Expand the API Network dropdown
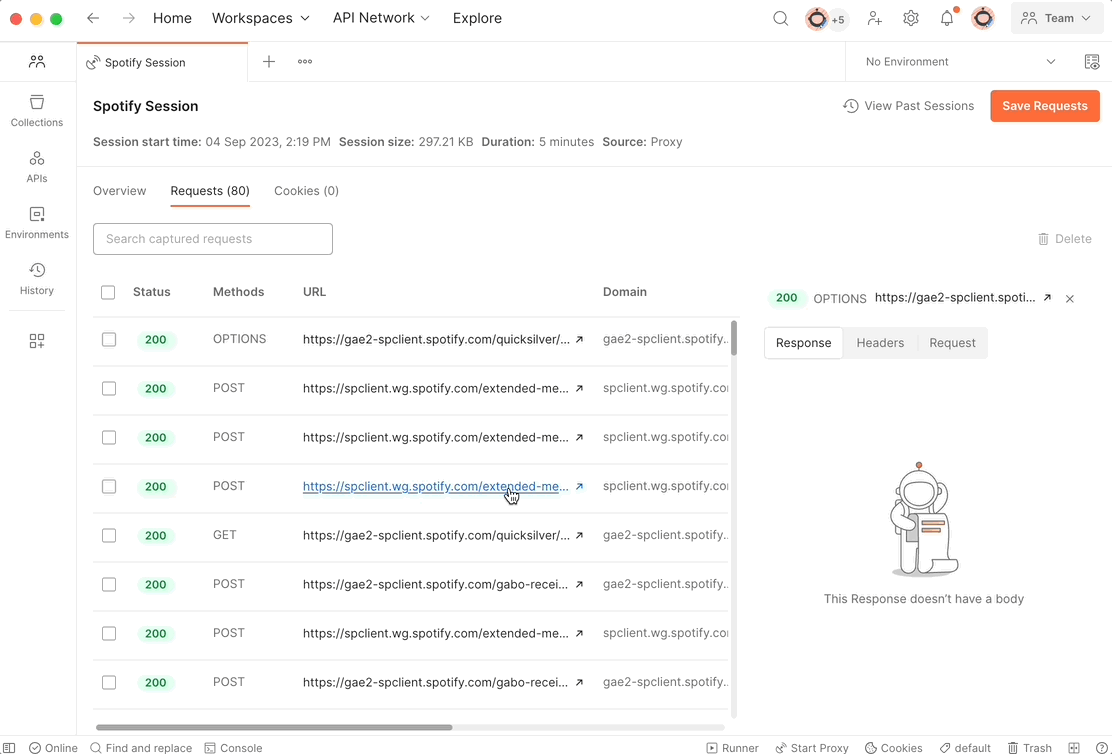Viewport: 1112px width, 754px height. [x=382, y=18]
